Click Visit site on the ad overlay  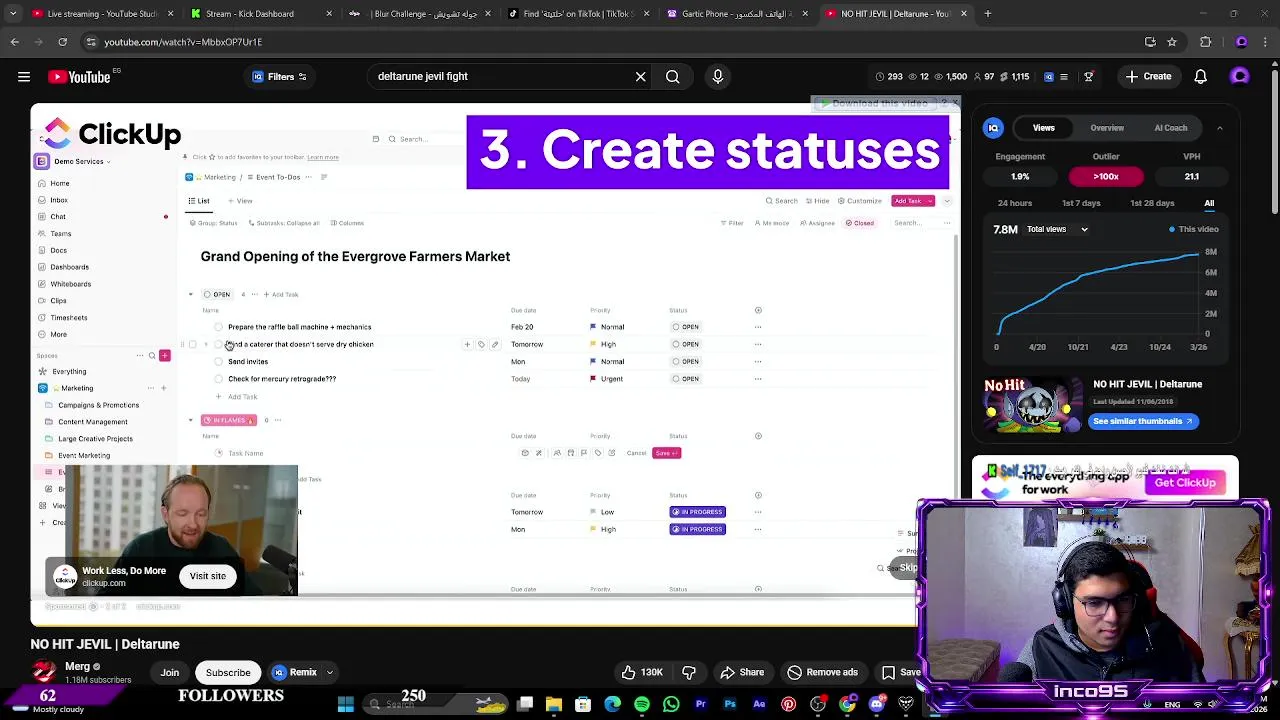click(208, 576)
